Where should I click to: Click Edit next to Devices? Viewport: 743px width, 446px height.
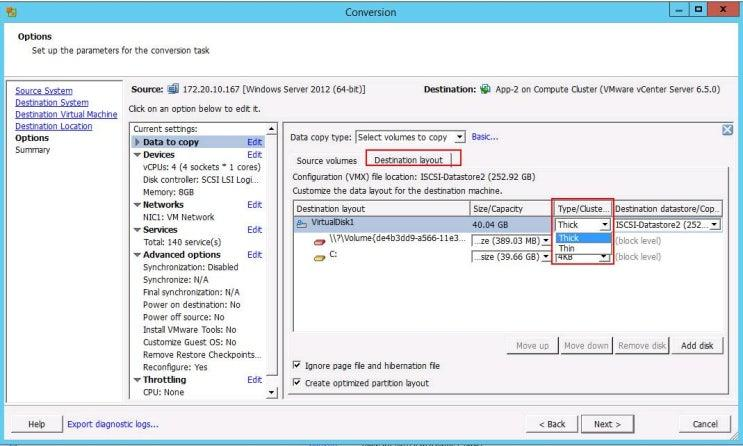point(254,155)
